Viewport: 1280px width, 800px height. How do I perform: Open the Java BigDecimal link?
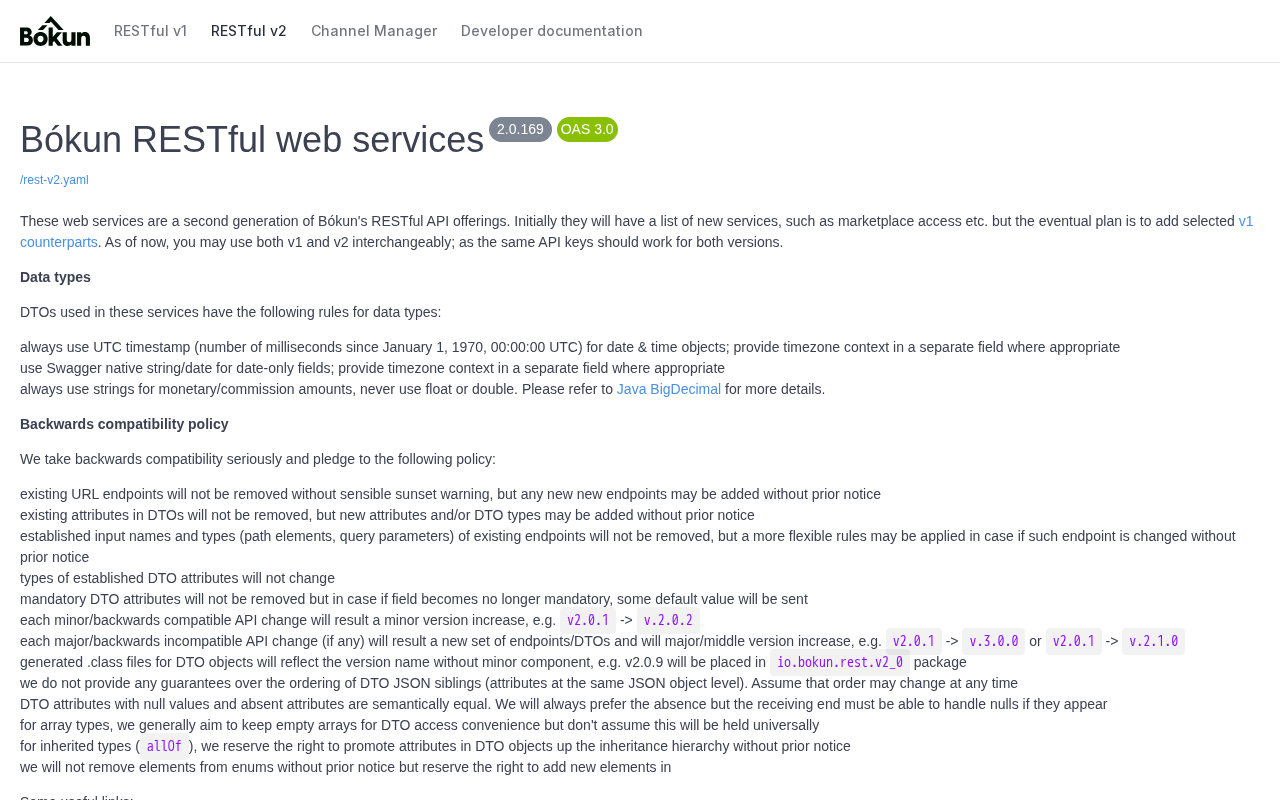point(669,389)
